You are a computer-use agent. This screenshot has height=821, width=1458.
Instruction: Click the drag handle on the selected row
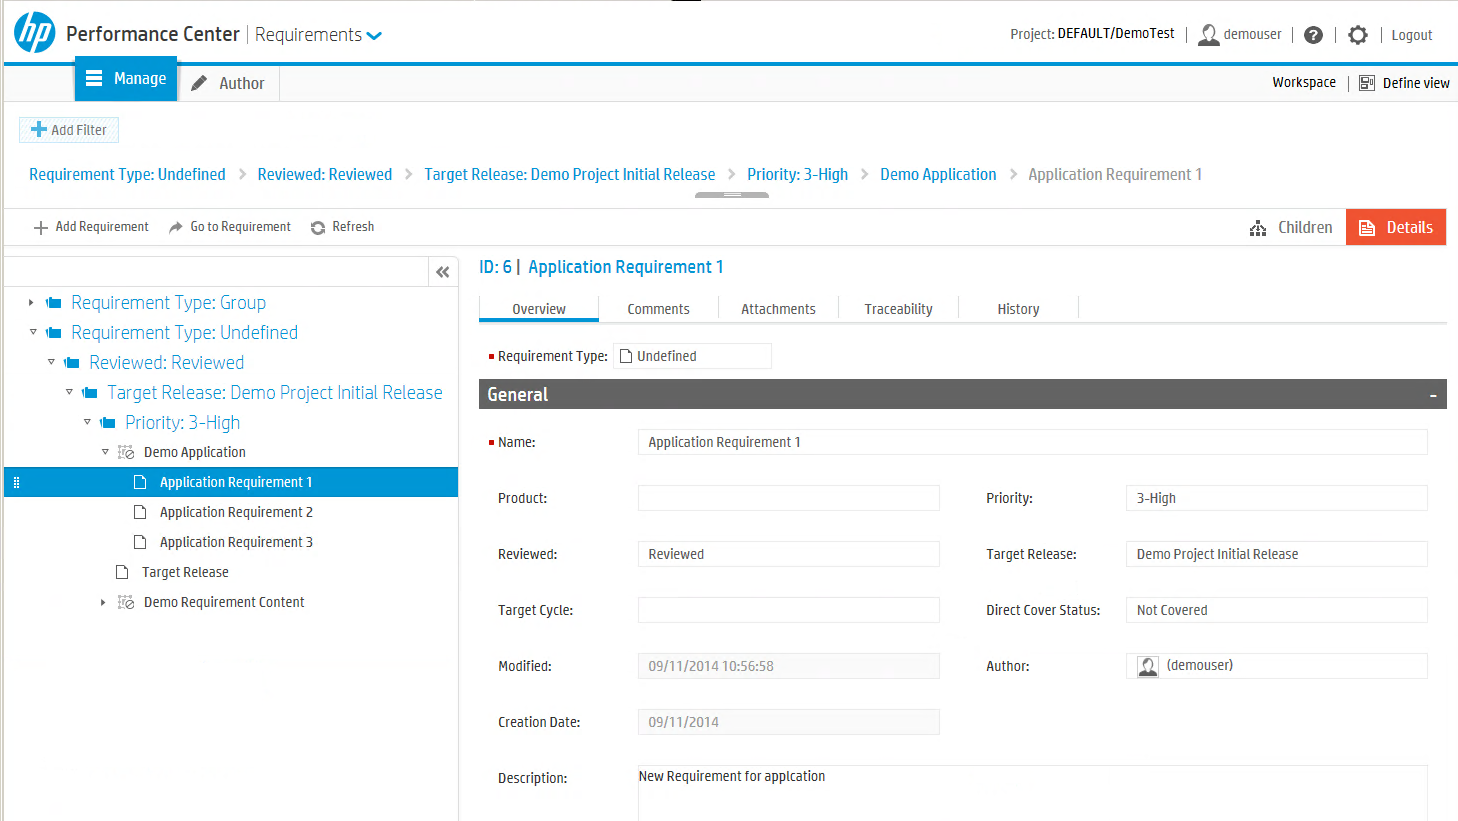click(16, 482)
